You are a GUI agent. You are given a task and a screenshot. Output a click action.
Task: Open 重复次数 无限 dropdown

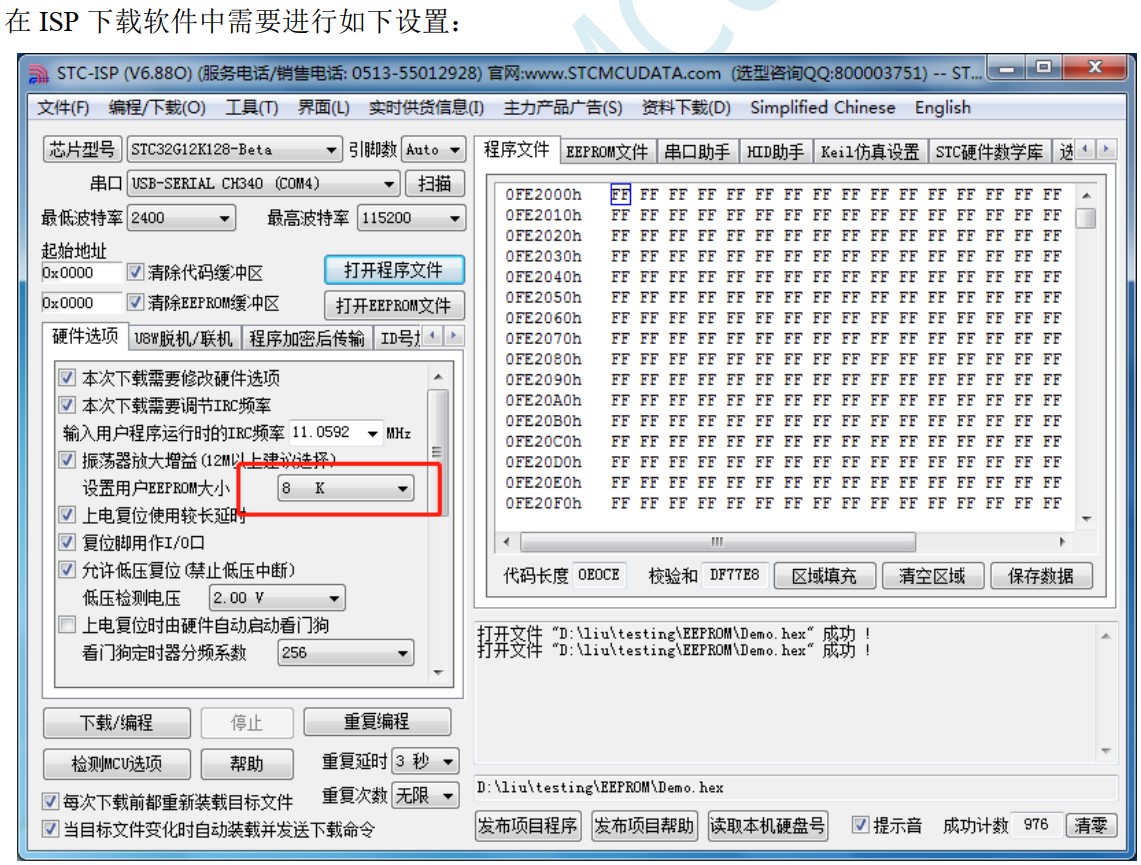[x=426, y=796]
